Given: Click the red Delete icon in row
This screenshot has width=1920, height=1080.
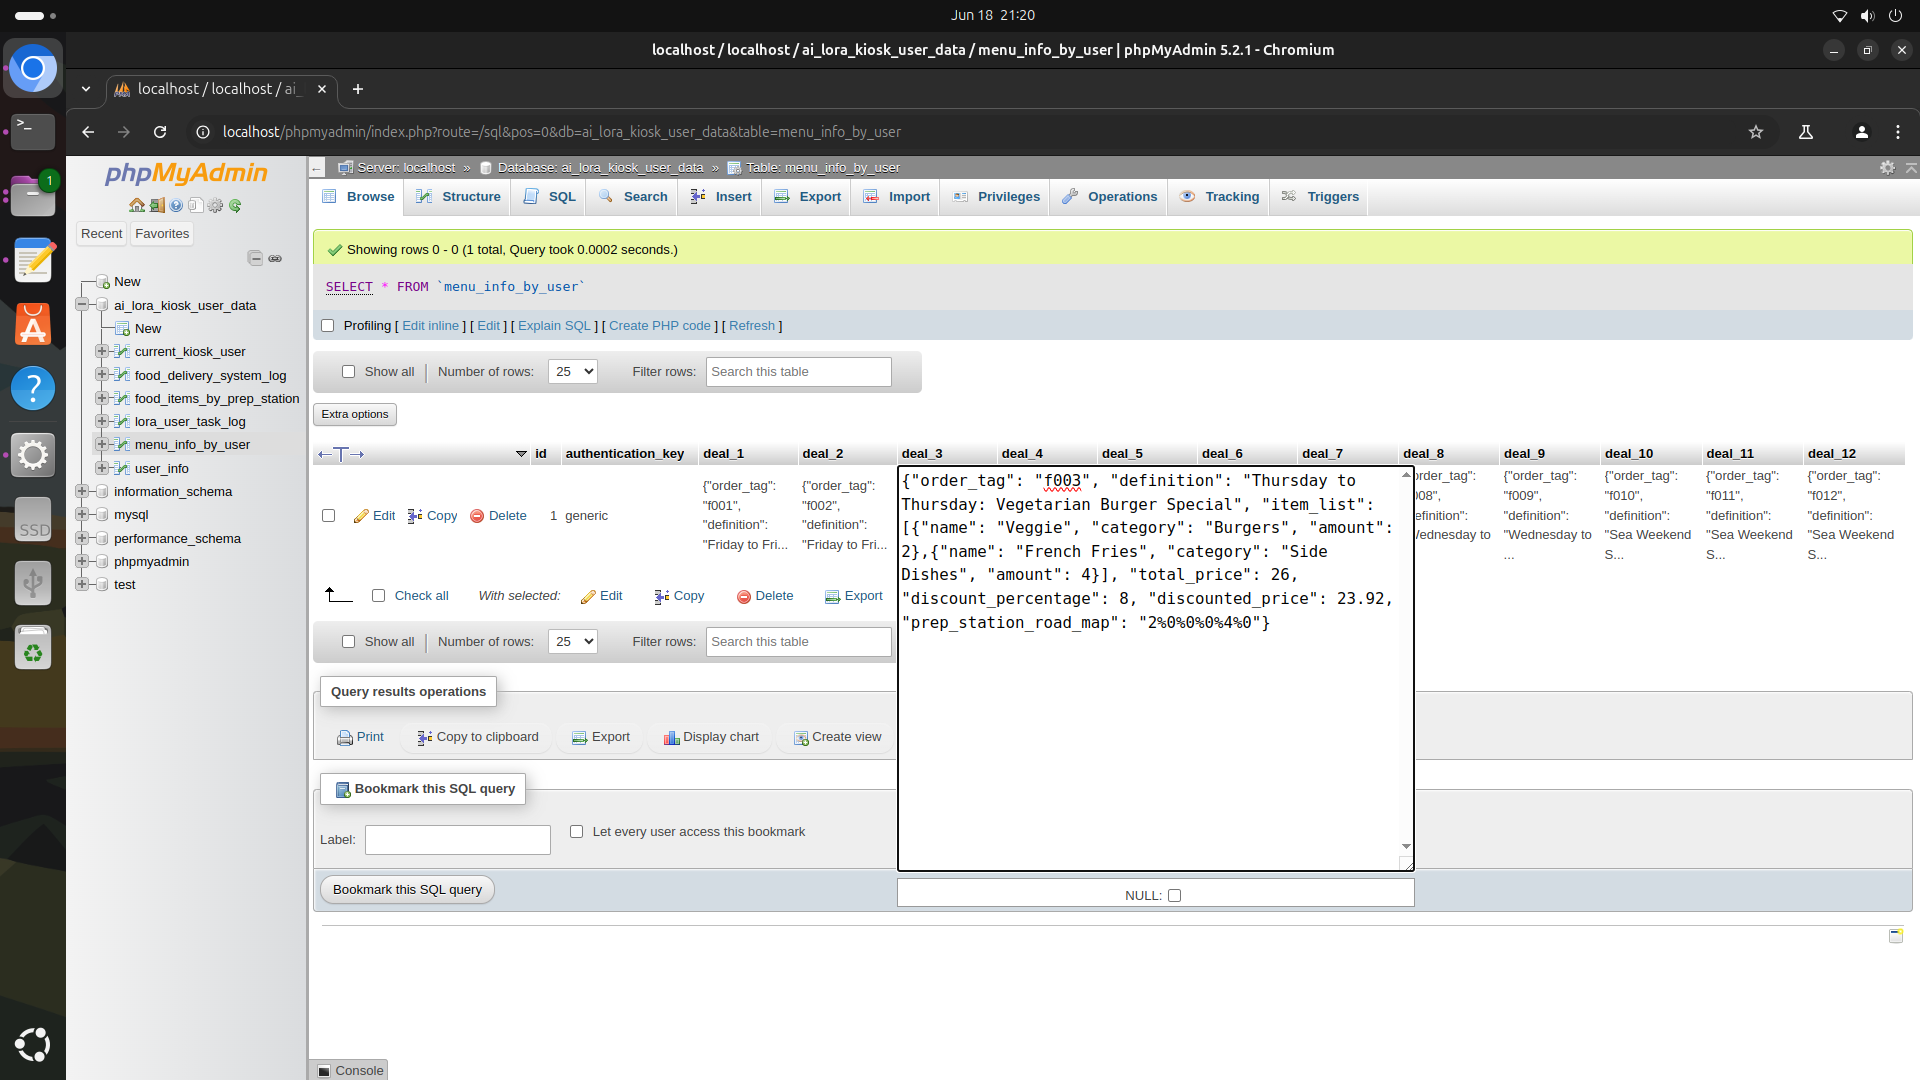Looking at the screenshot, I should pyautogui.click(x=477, y=516).
